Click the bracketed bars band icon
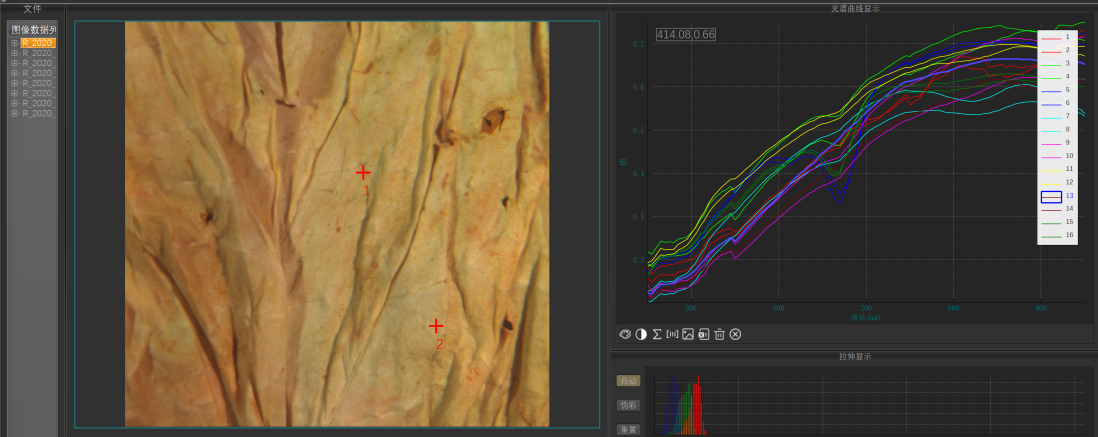 [672, 334]
